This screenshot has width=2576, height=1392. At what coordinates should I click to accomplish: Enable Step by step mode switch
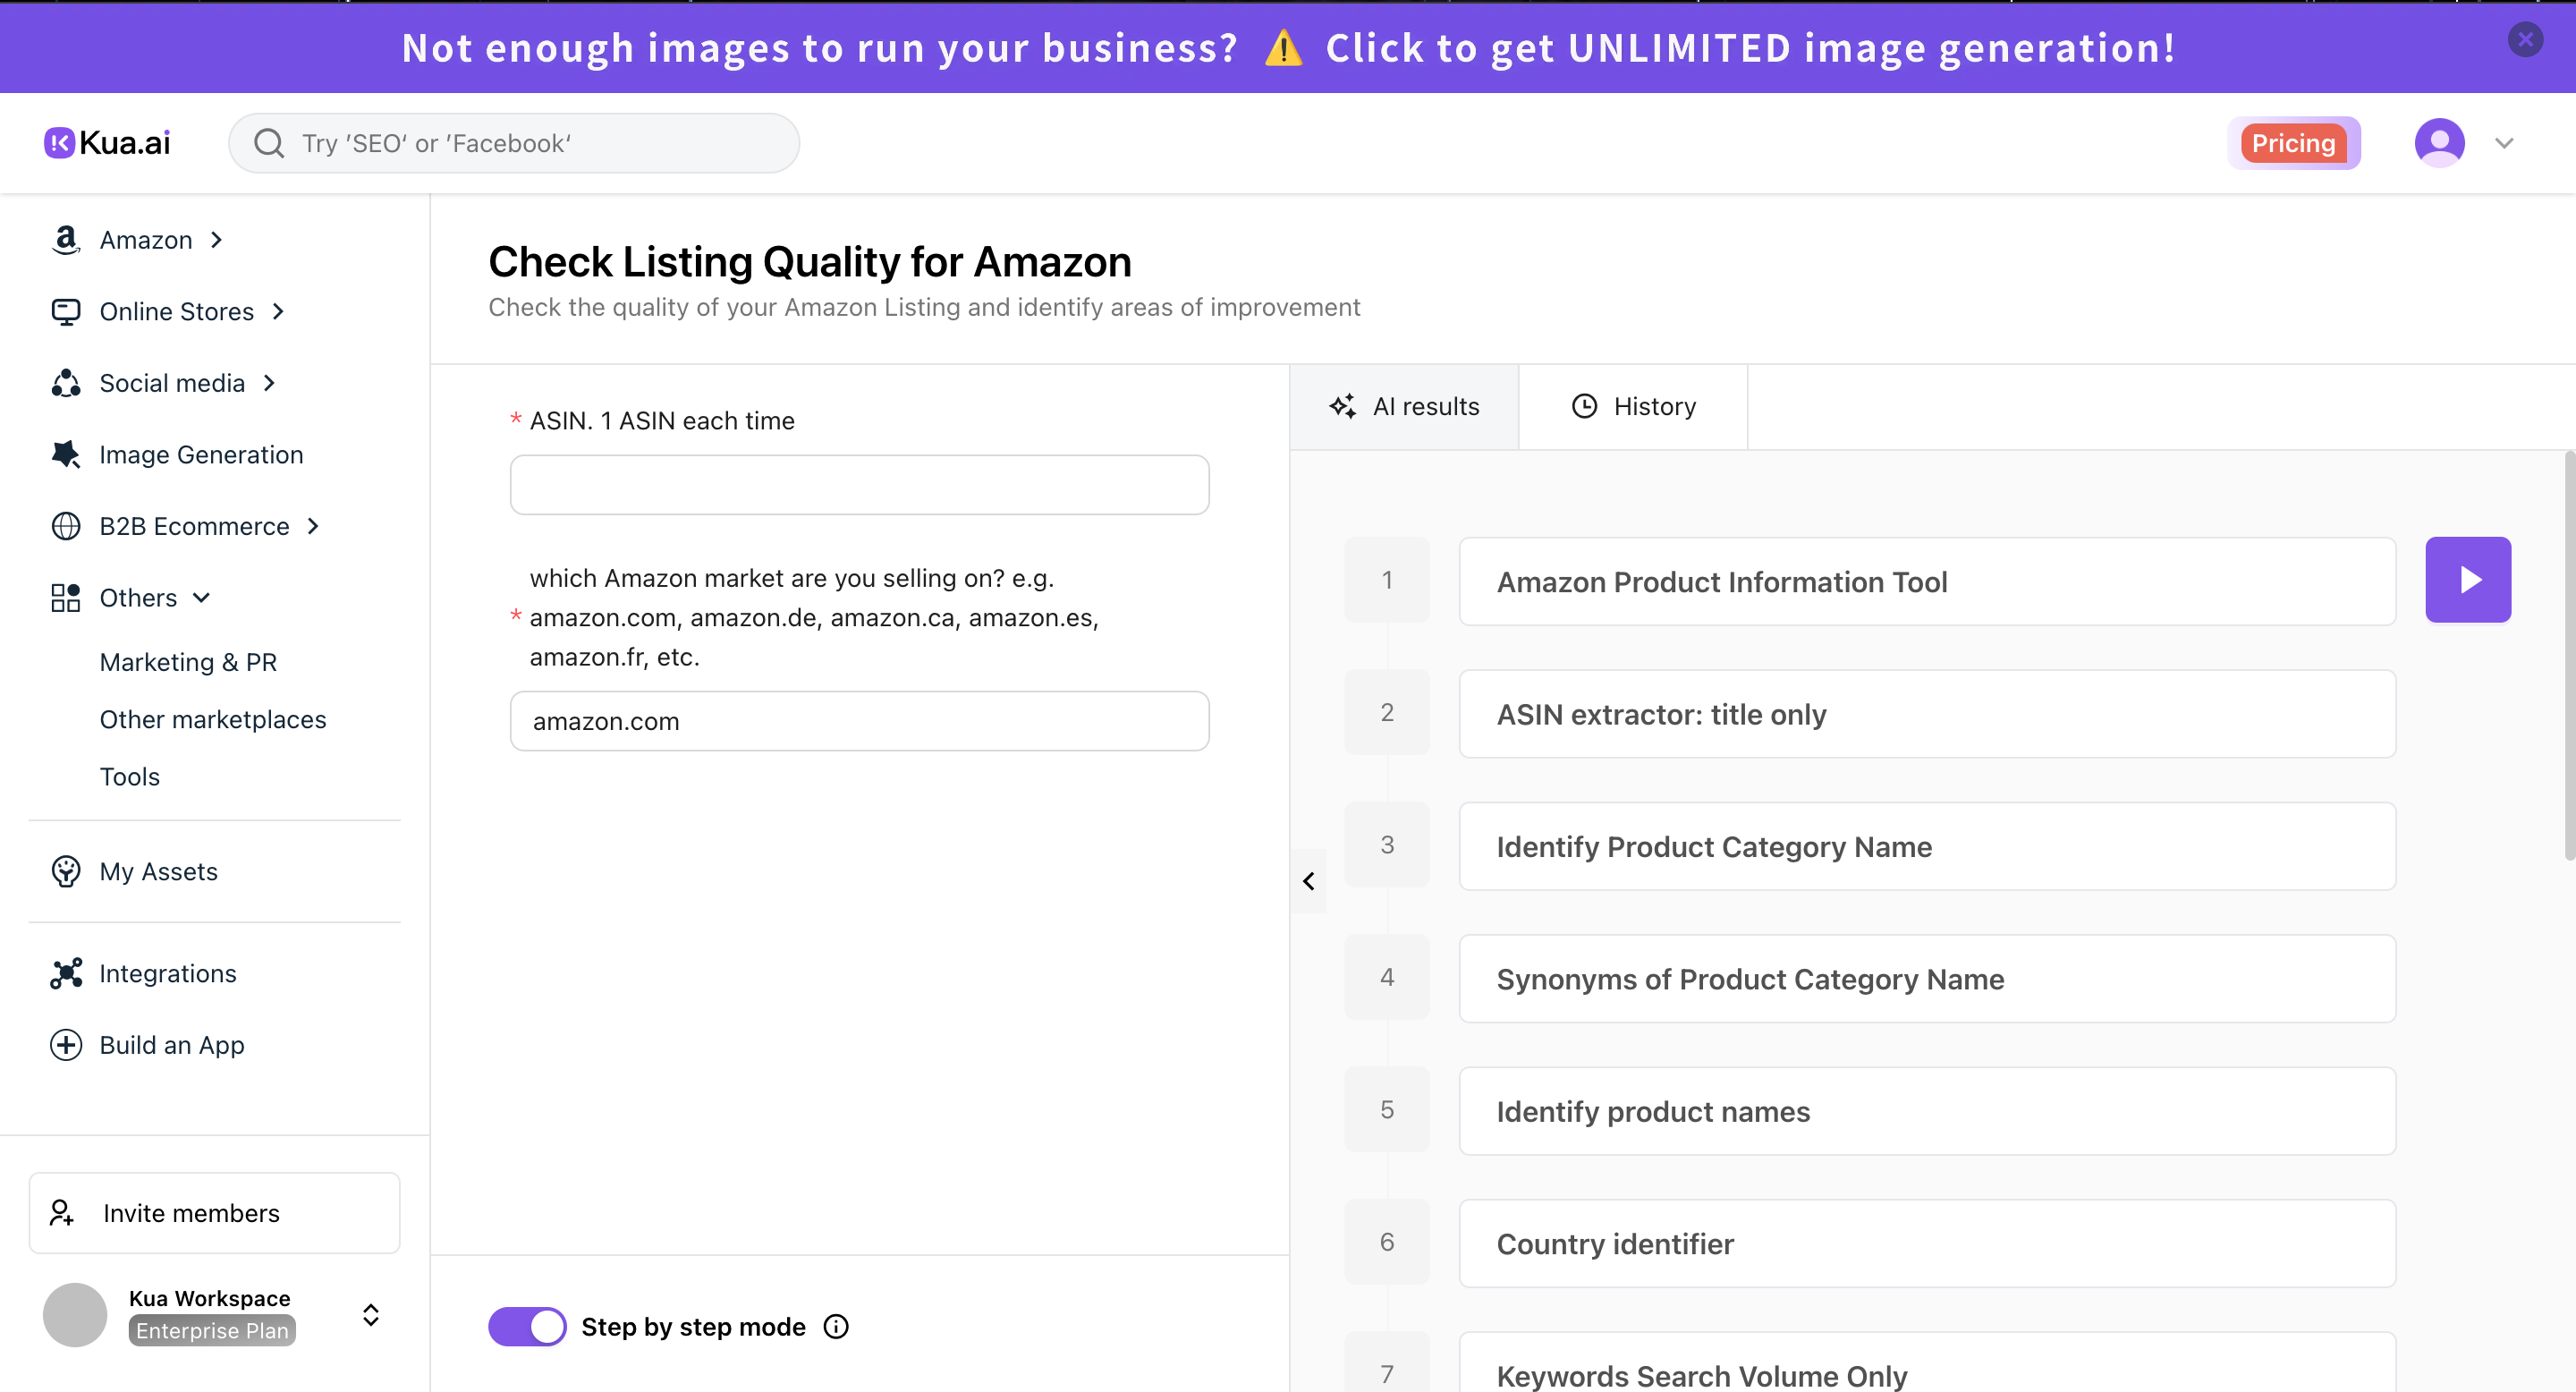pos(527,1326)
